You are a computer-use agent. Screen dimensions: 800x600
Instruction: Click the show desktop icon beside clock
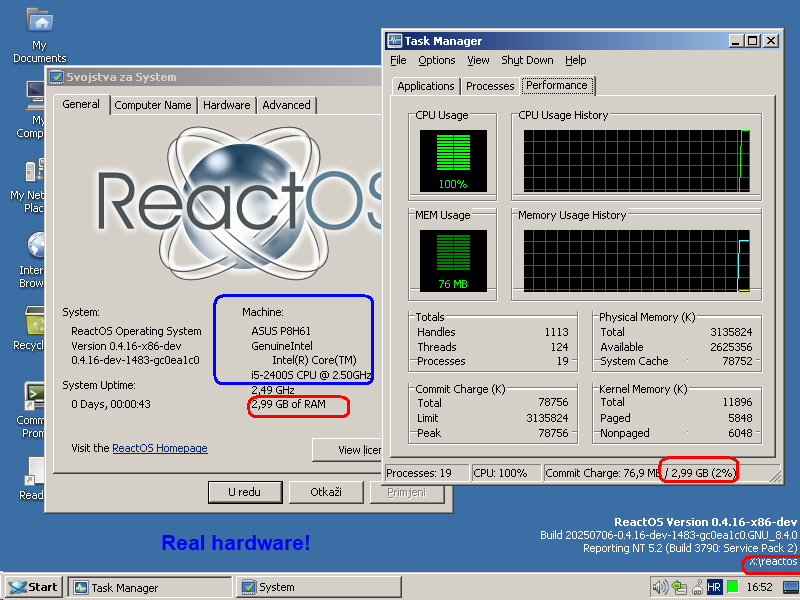pyautogui.click(x=791, y=587)
